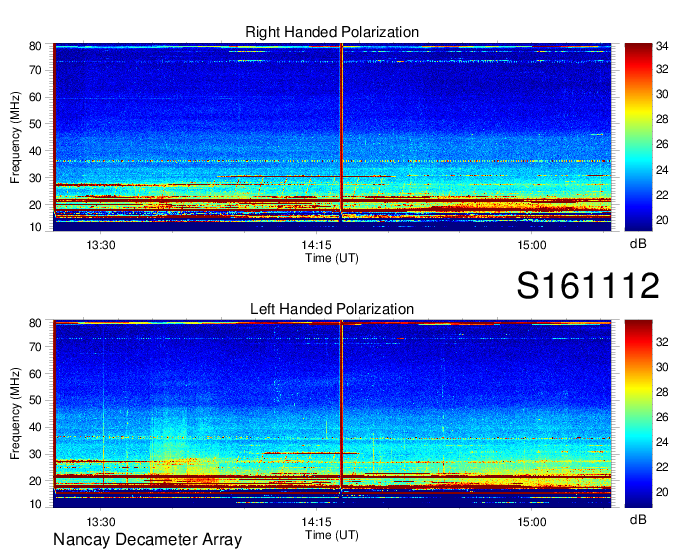Click the 34 value on the top color bar
Screen dimensions: 680x552
[662, 46]
